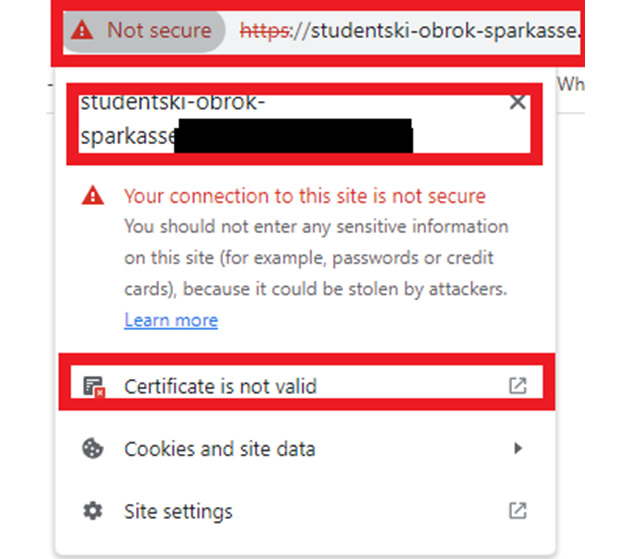The image size is (630, 559).
Task: Open "Certificate is not valid" details
Action: [x=220, y=386]
